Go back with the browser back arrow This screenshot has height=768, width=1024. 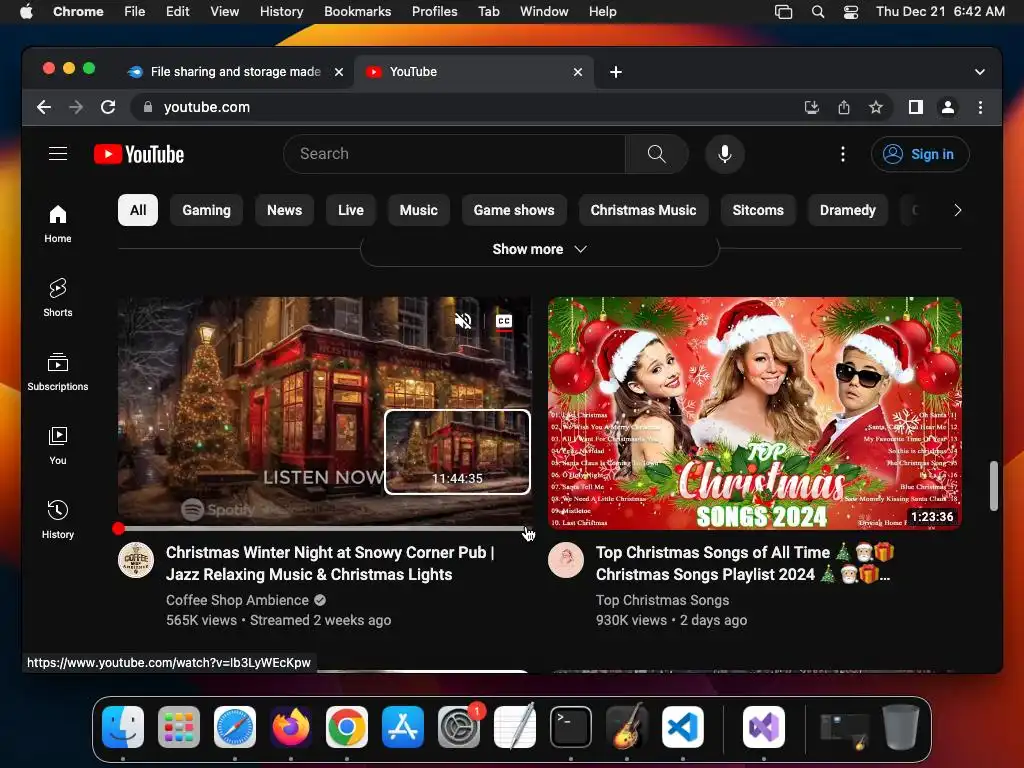point(44,107)
